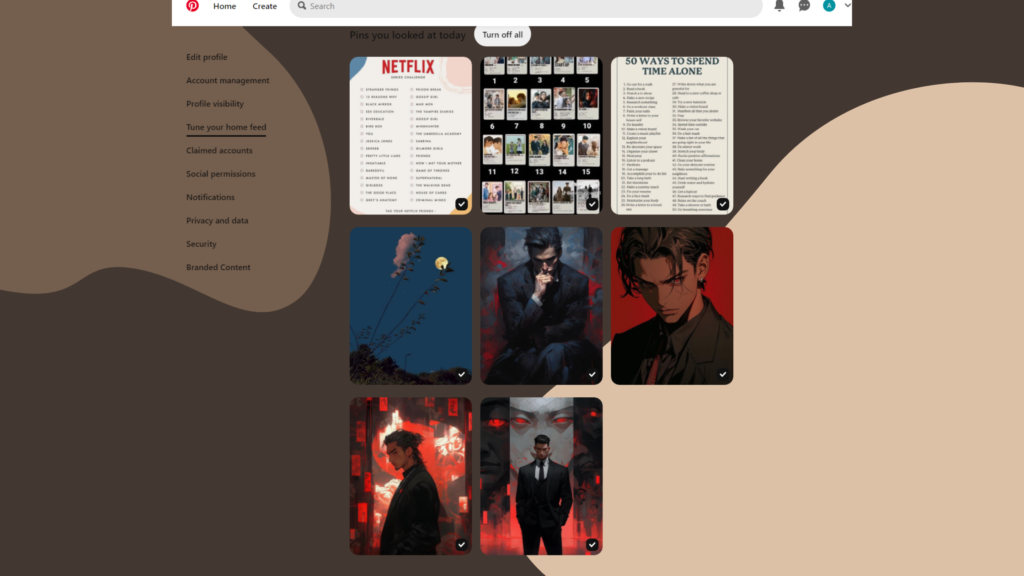Open the notifications bell
The image size is (1024, 576).
pyautogui.click(x=779, y=6)
